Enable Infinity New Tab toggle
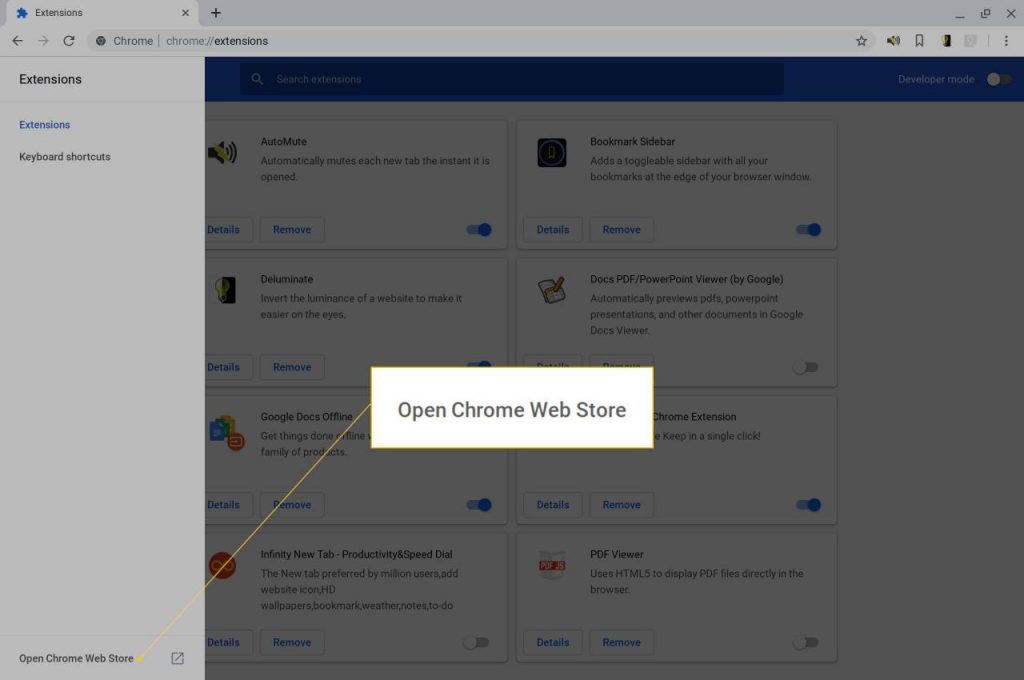This screenshot has height=680, width=1024. click(x=475, y=642)
